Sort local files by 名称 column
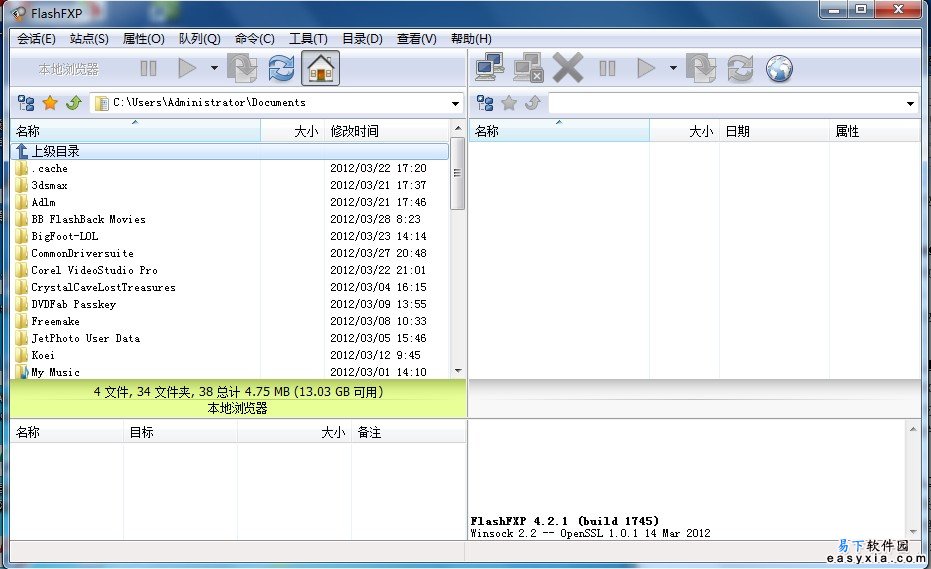This screenshot has width=931, height=569. coord(135,131)
